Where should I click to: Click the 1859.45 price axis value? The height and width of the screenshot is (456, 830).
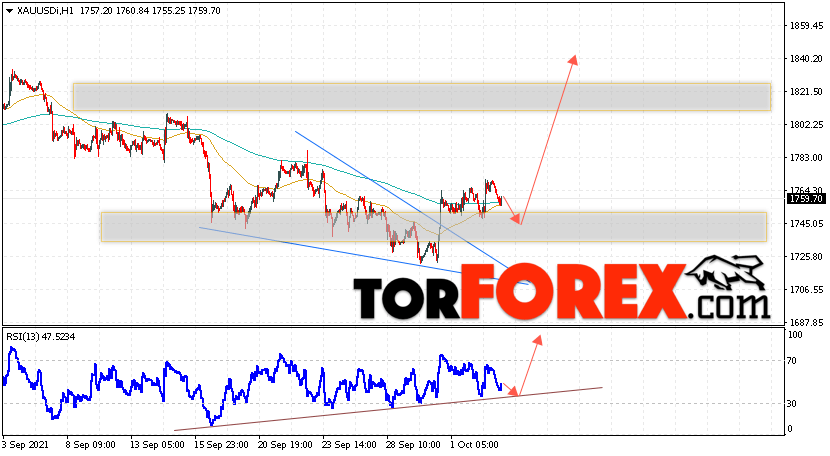coord(806,25)
